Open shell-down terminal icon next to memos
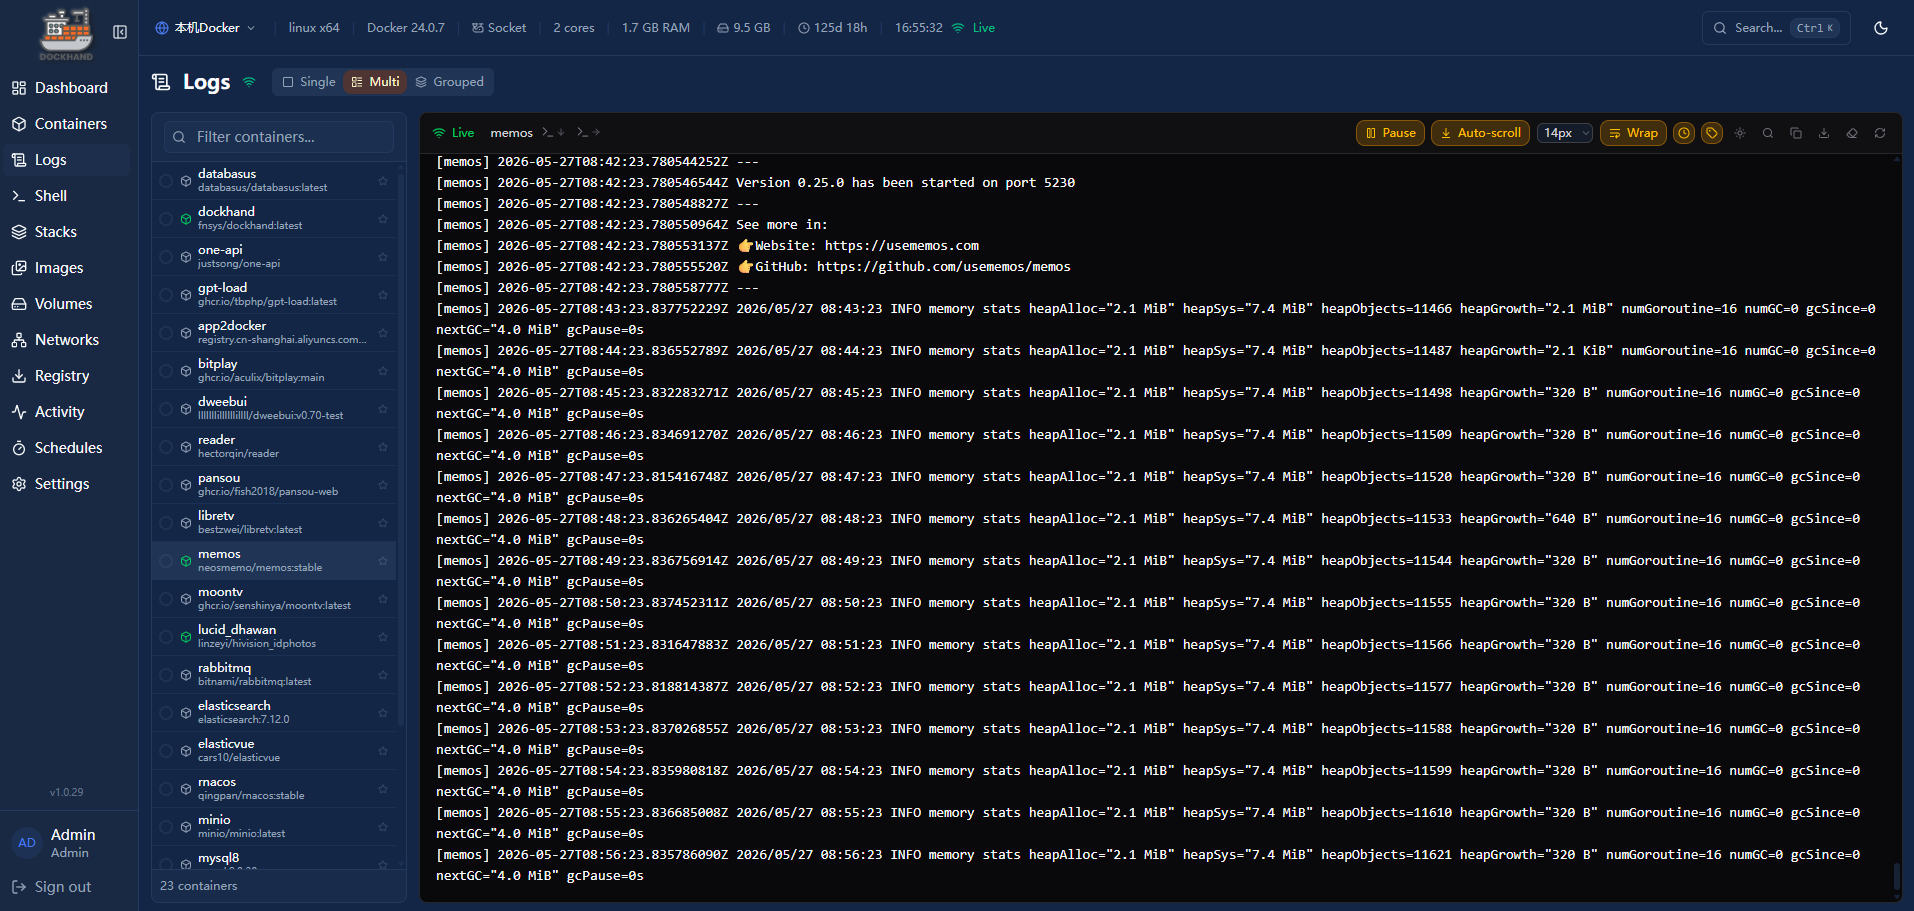Image resolution: width=1914 pixels, height=911 pixels. (x=553, y=132)
